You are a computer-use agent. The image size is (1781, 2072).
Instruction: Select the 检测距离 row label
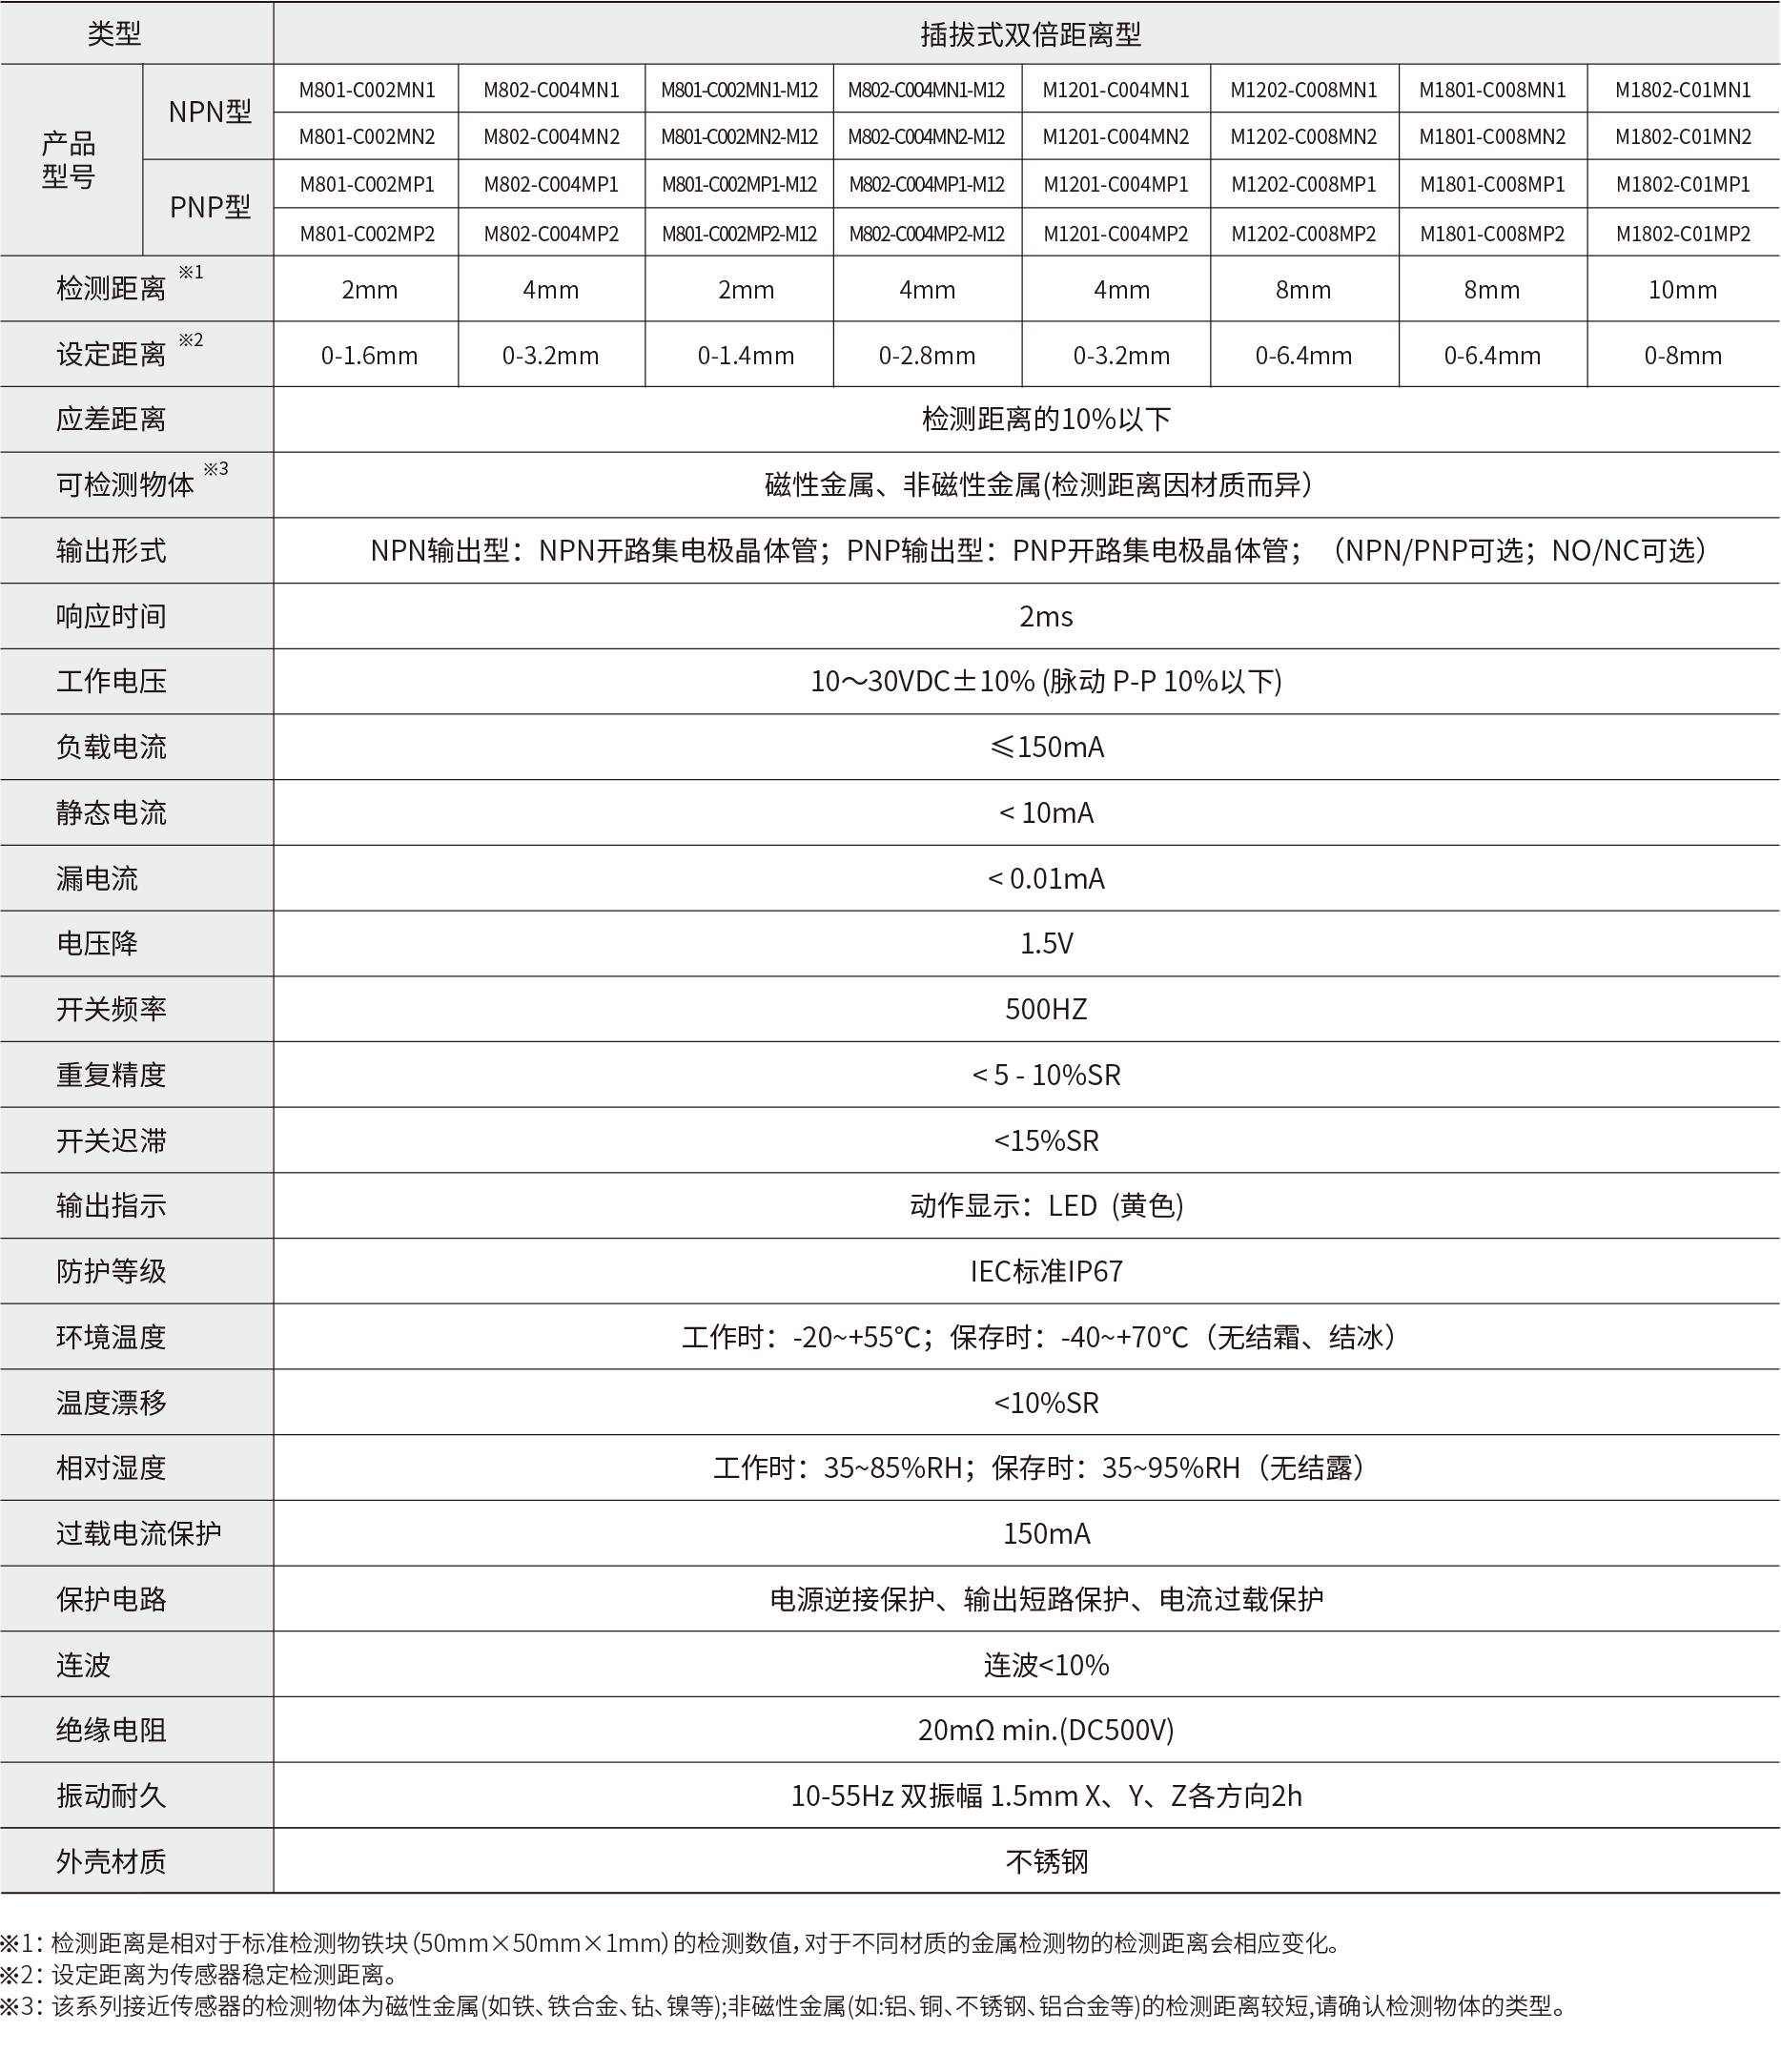pyautogui.click(x=111, y=289)
